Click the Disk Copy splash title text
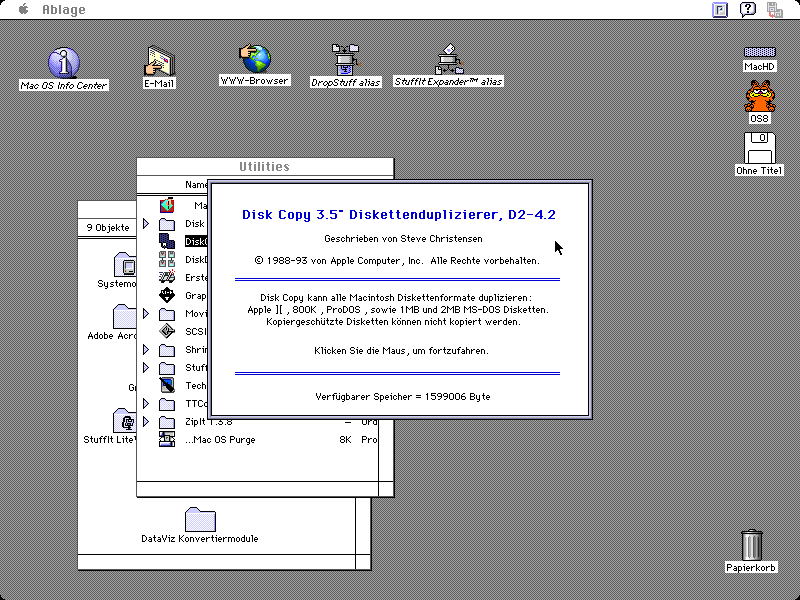 pos(398,214)
